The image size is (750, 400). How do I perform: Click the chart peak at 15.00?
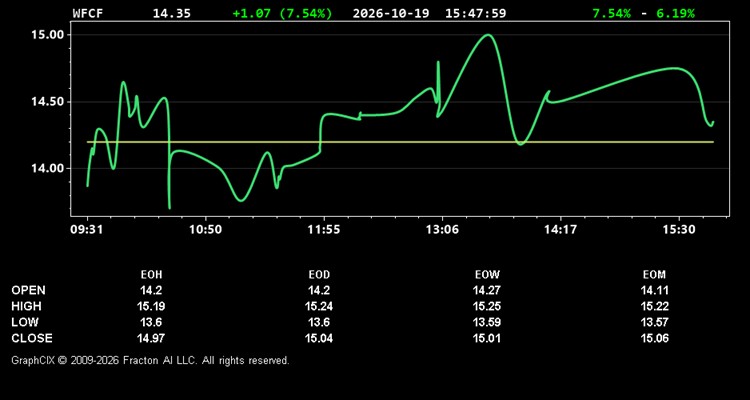coord(487,35)
